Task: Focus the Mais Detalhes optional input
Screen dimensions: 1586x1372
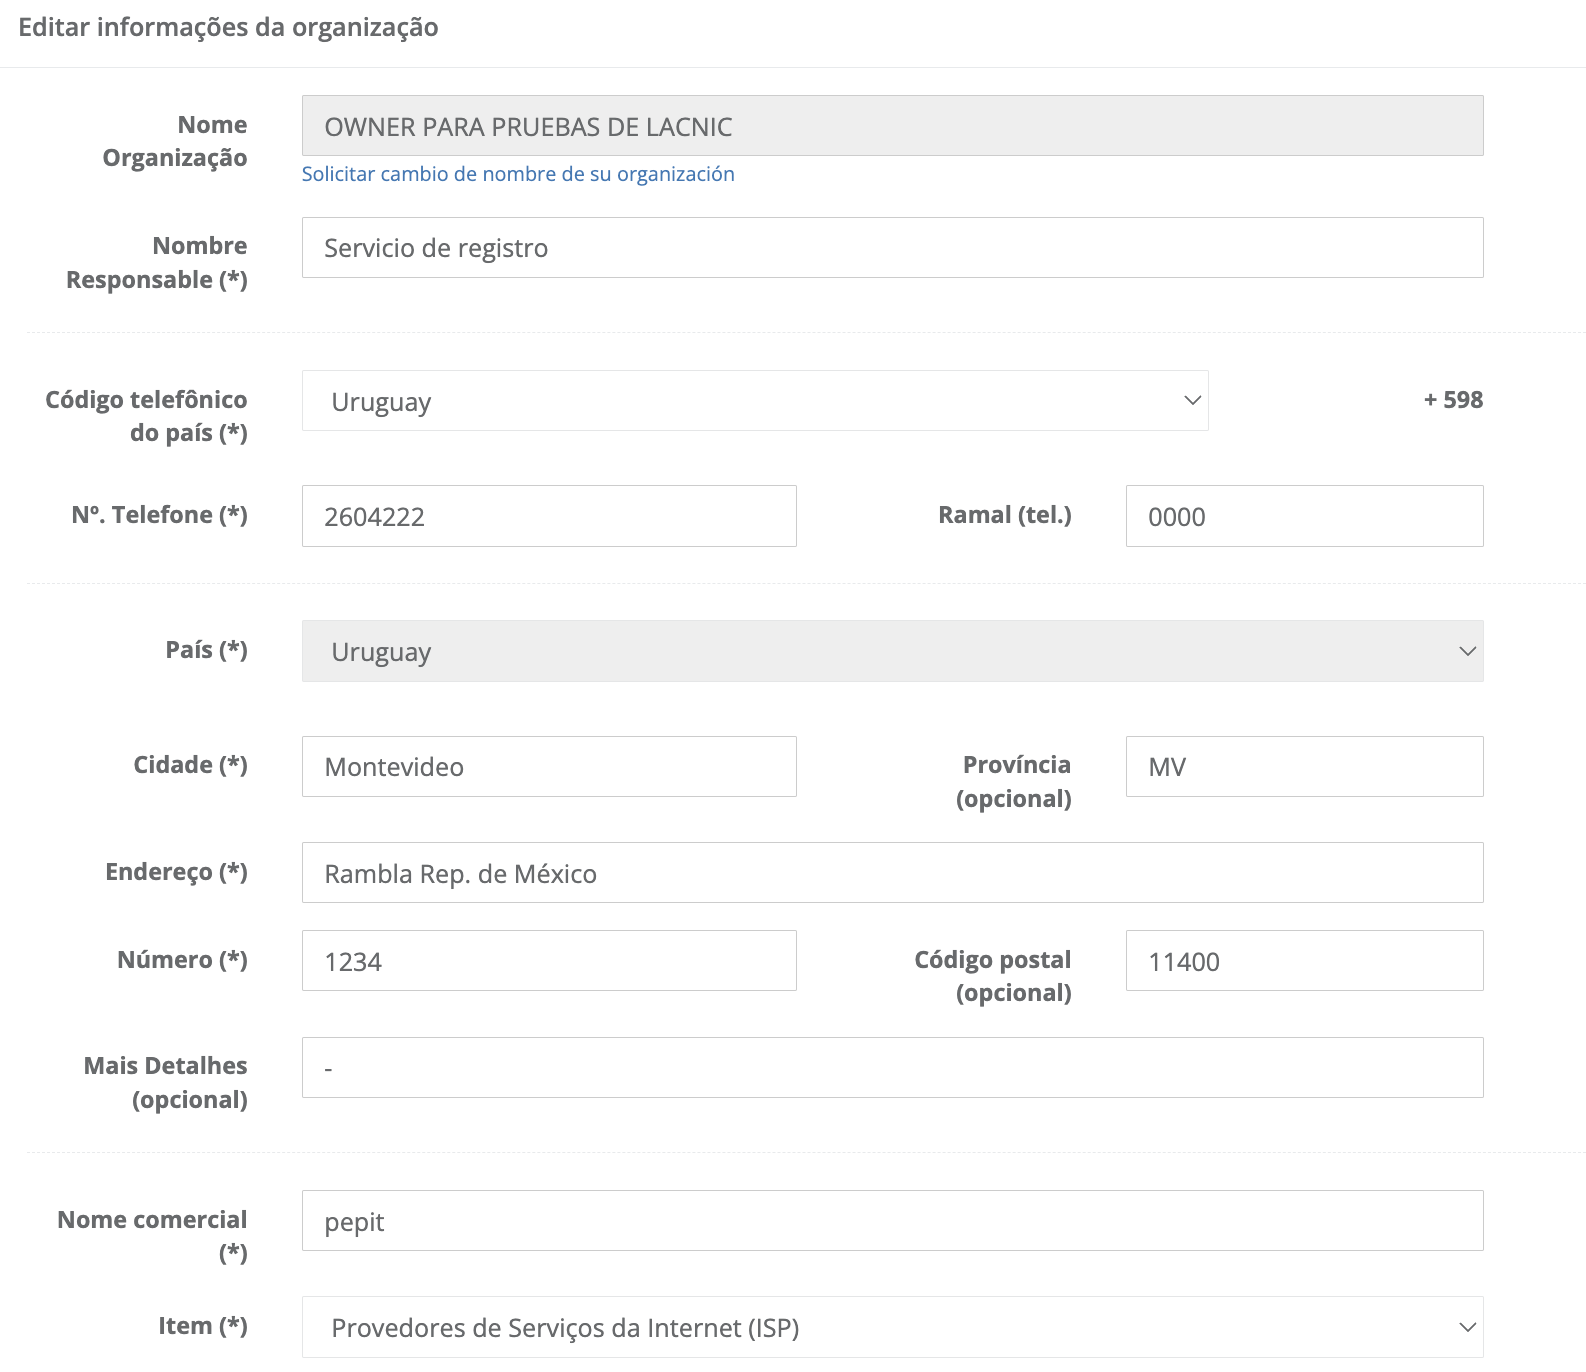Action: point(891,1068)
